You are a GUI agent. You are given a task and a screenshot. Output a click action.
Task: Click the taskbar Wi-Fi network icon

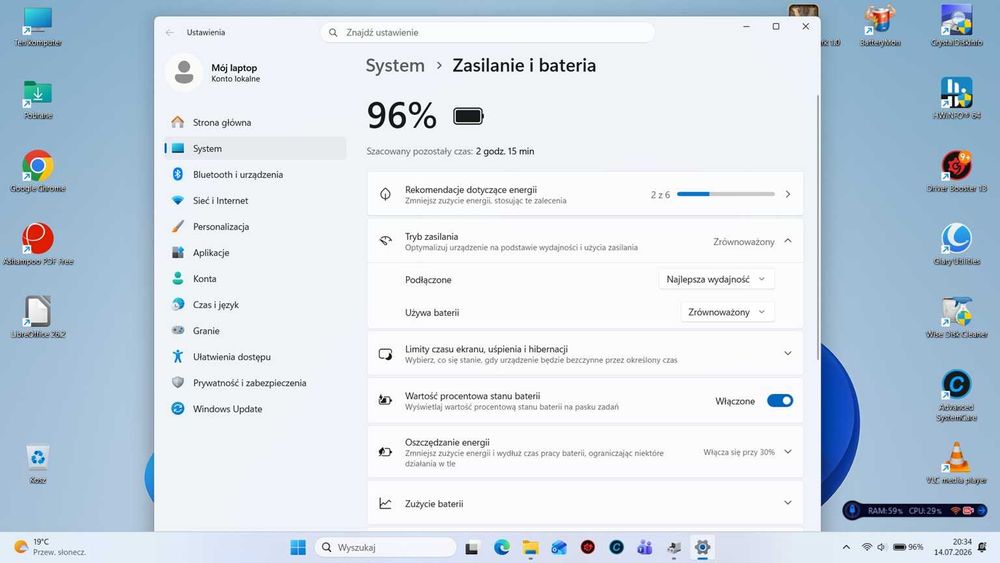[867, 547]
